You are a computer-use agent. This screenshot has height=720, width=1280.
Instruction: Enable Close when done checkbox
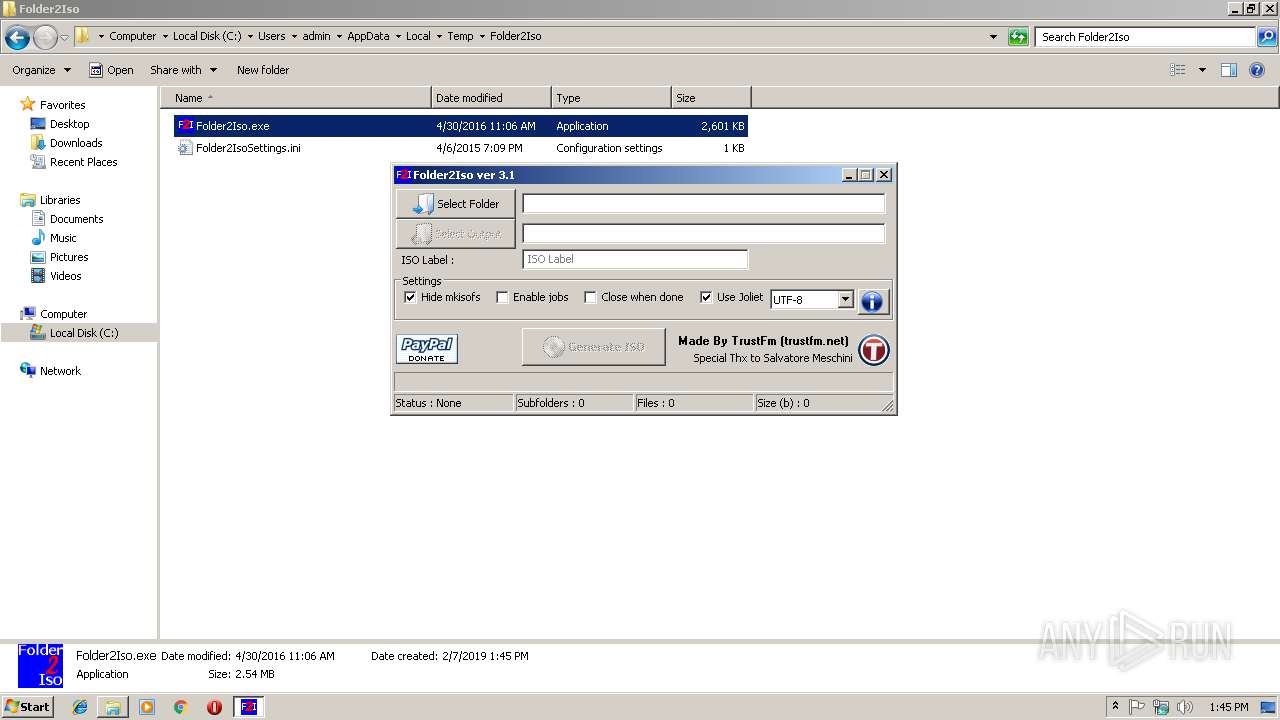590,297
